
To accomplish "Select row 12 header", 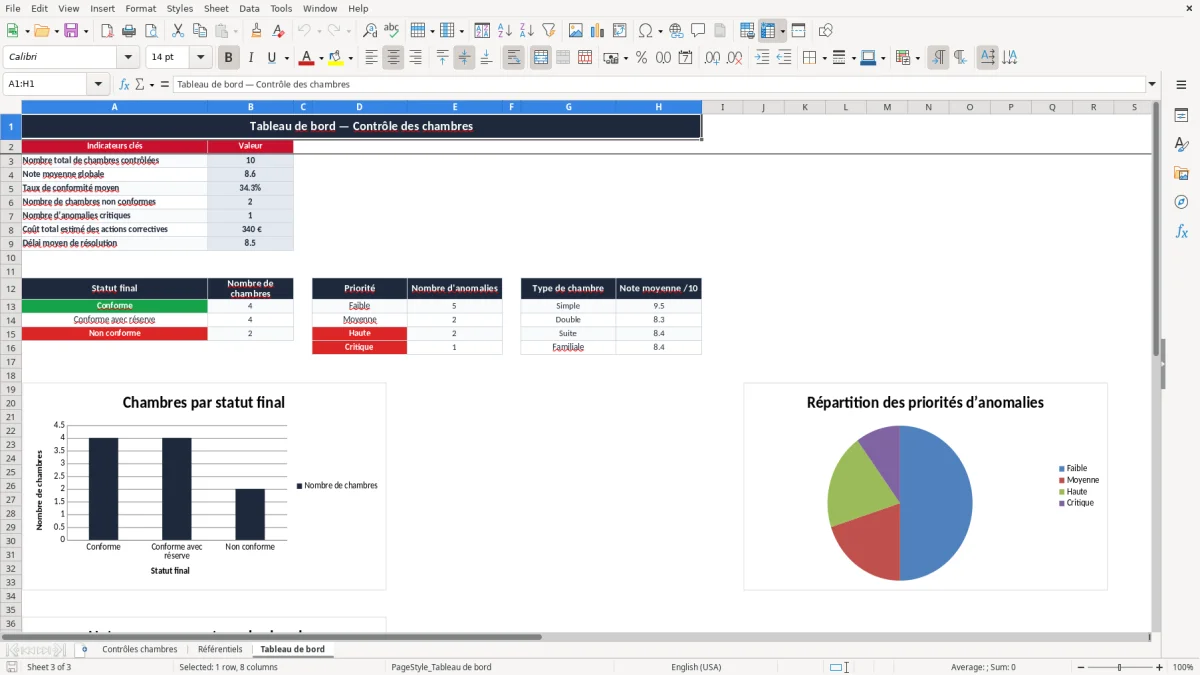I will point(10,288).
